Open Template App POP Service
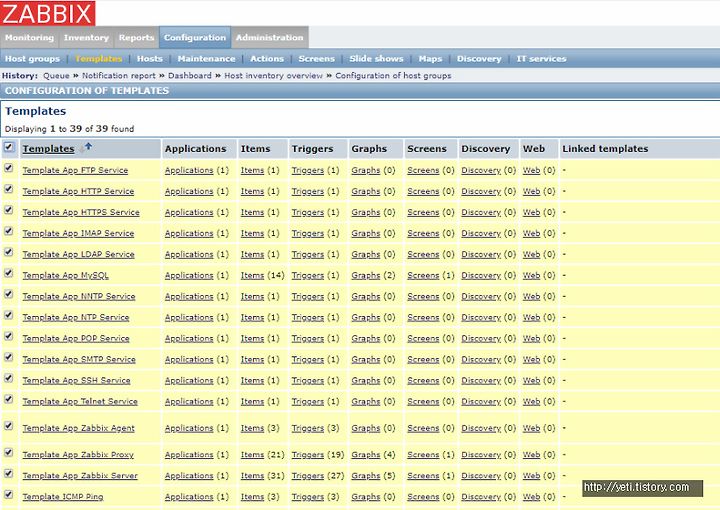Viewport: 720px width, 510px height. [x=76, y=339]
